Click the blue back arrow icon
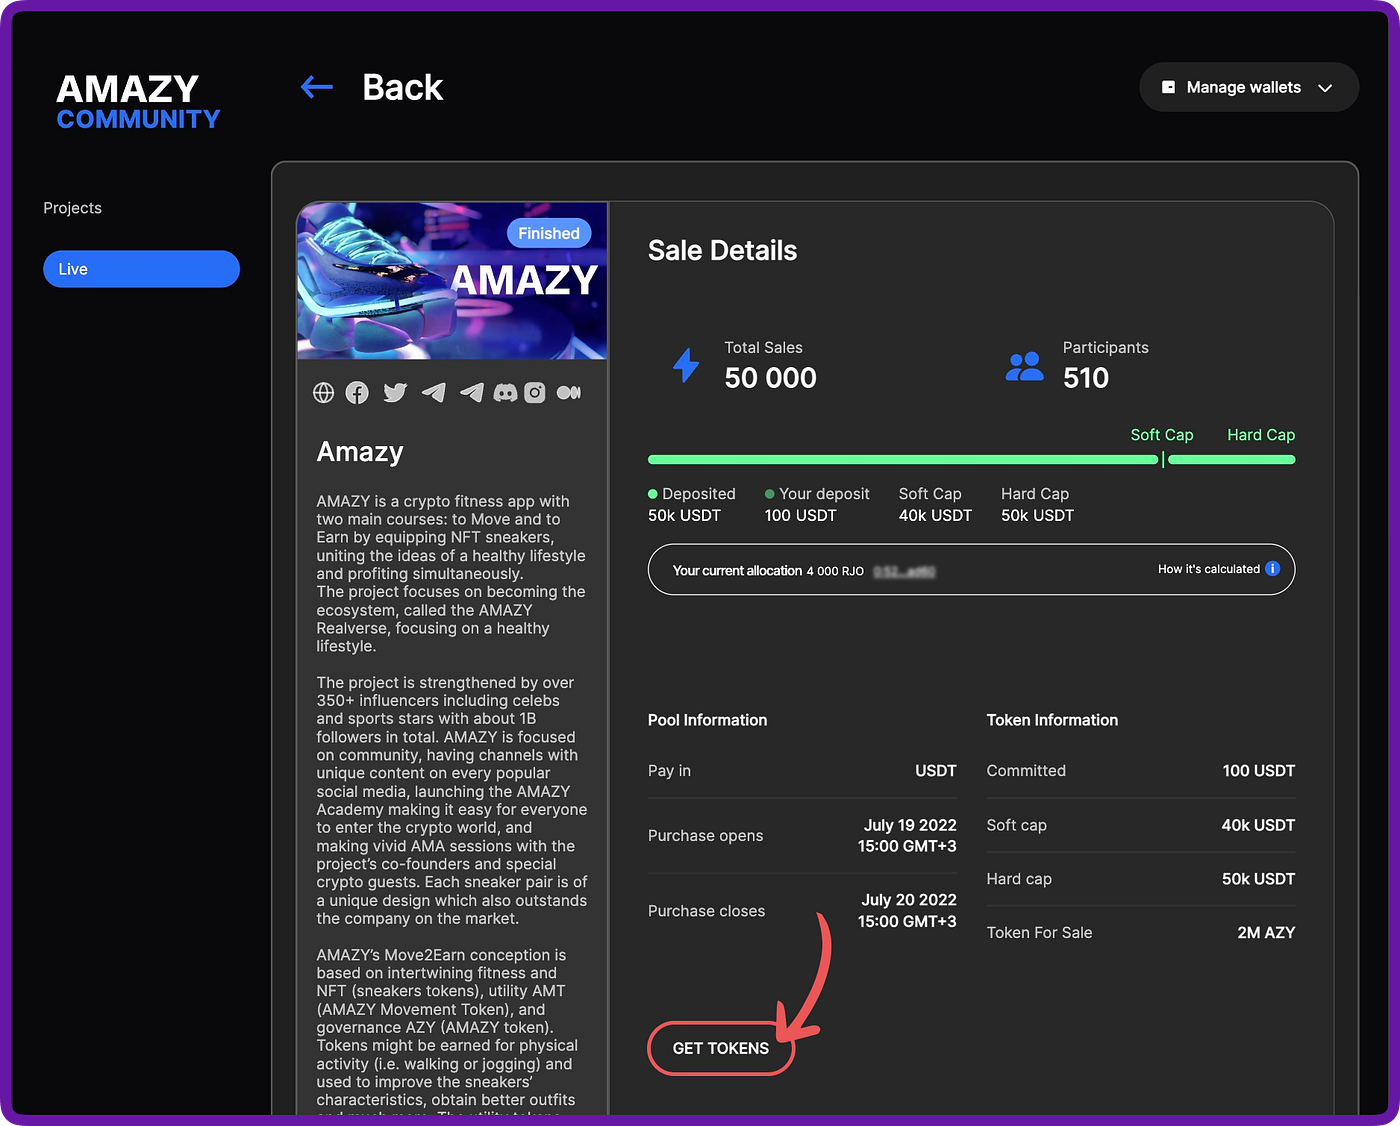The height and width of the screenshot is (1126, 1400). [317, 87]
